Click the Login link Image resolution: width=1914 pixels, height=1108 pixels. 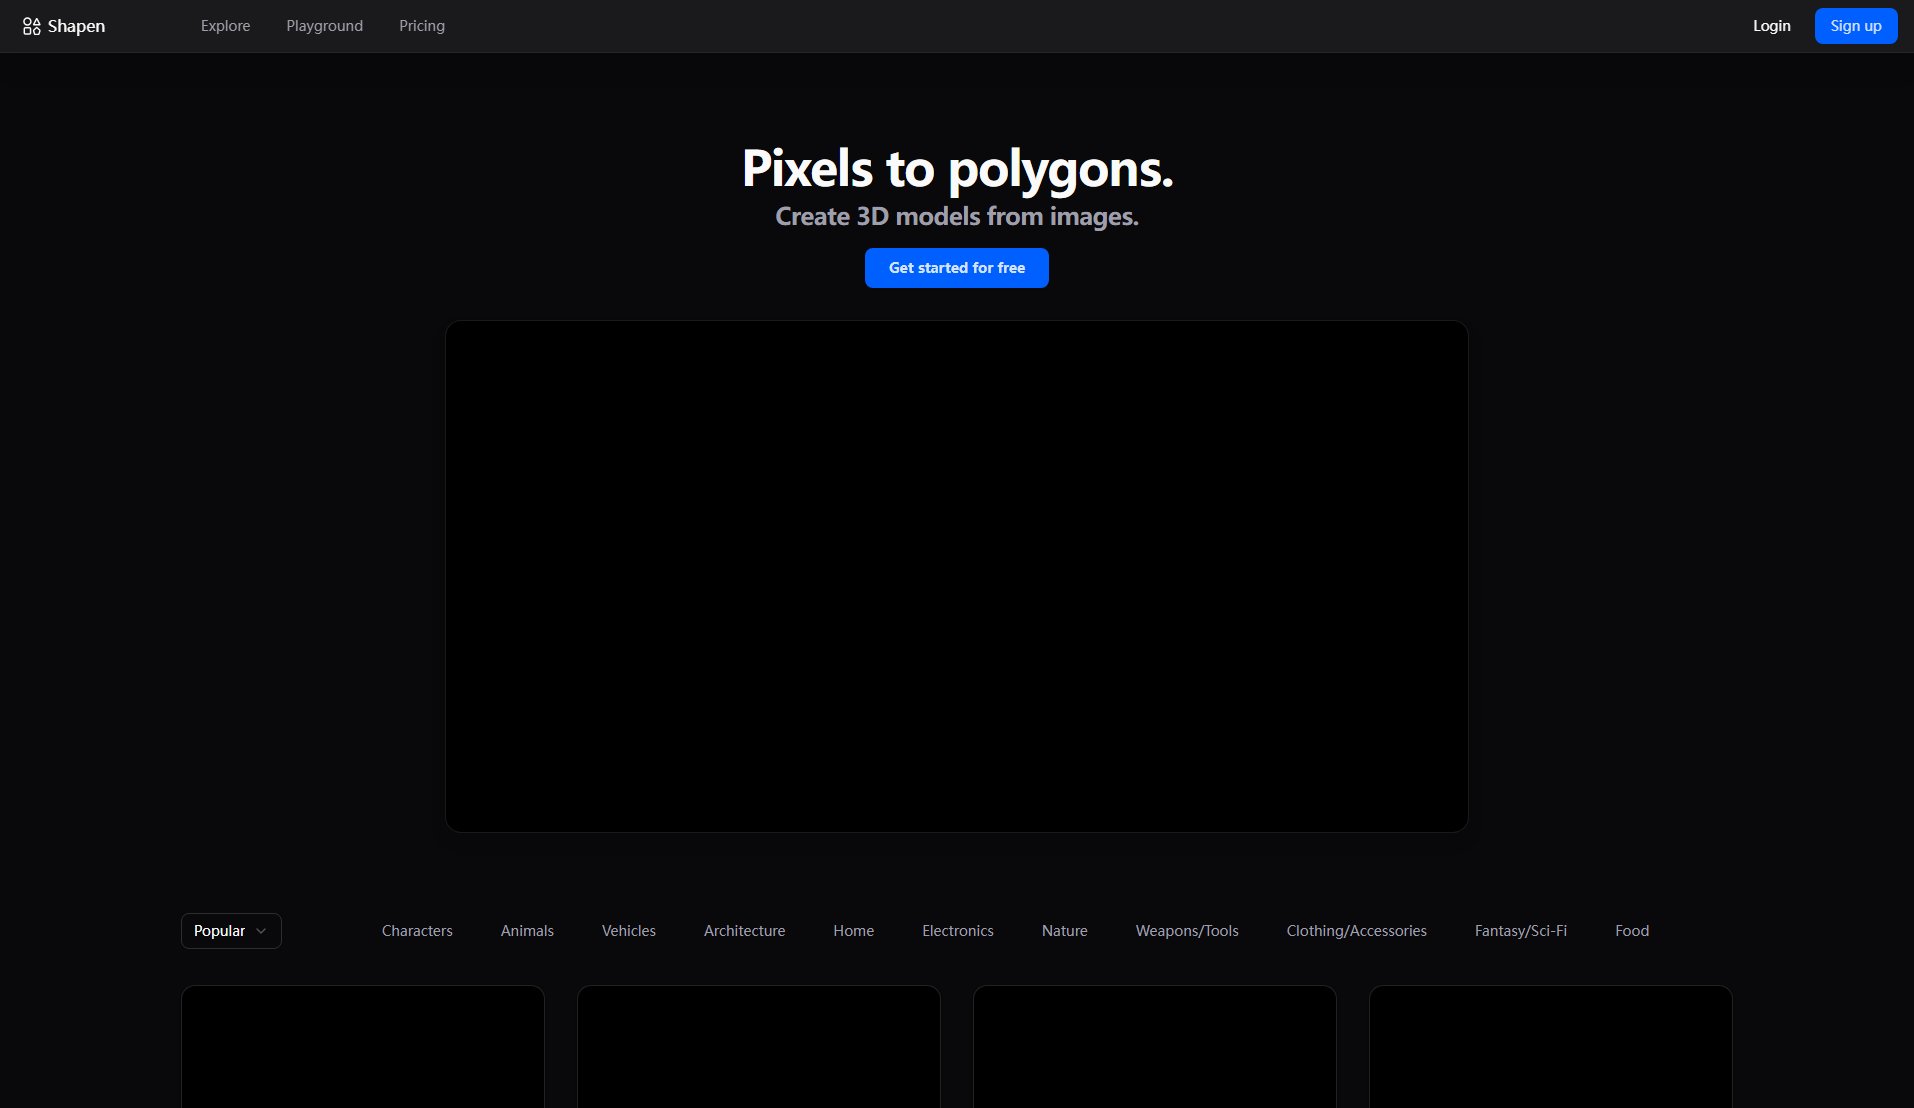[x=1771, y=26]
